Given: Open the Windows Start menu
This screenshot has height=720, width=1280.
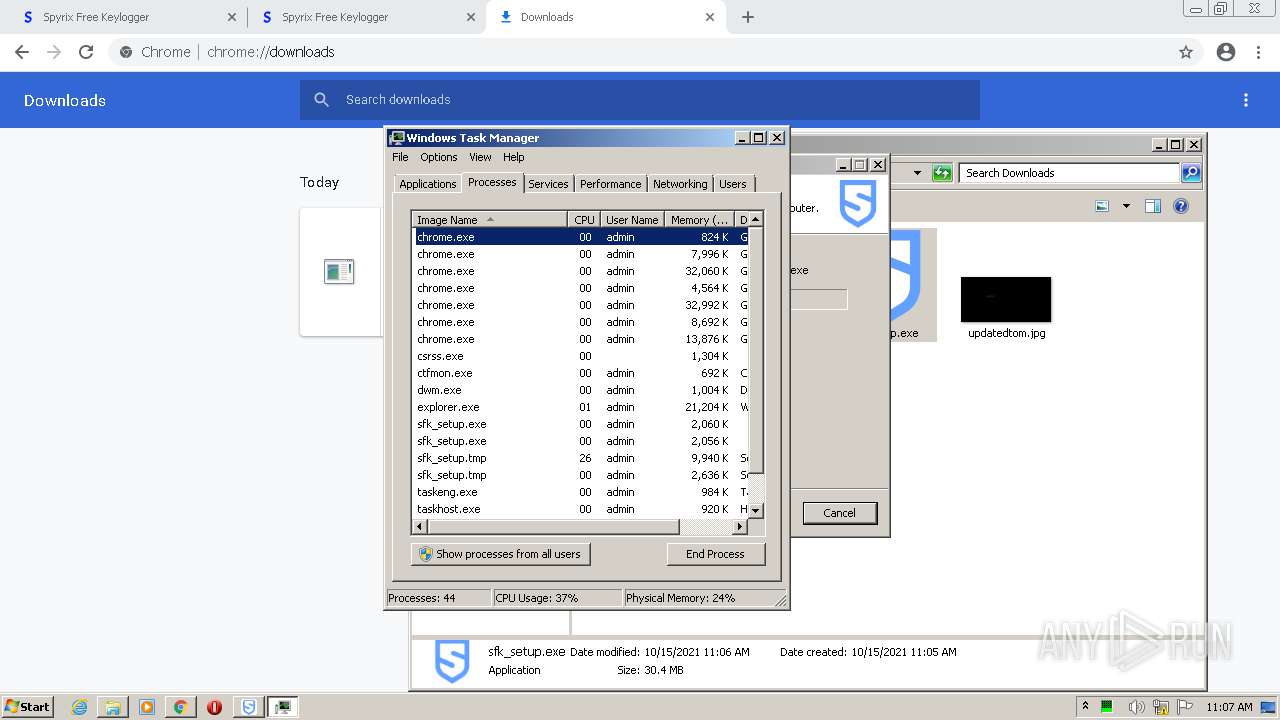Looking at the screenshot, I should [x=27, y=706].
